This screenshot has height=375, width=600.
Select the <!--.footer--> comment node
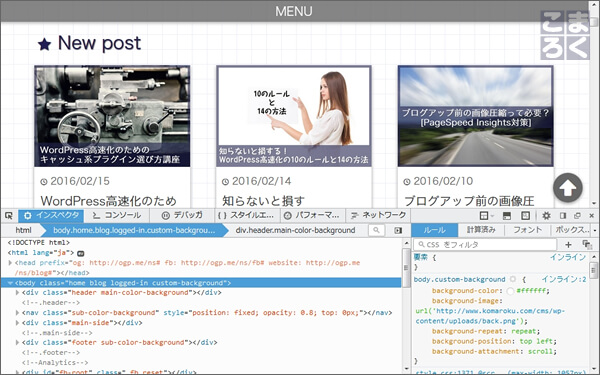click(51, 352)
